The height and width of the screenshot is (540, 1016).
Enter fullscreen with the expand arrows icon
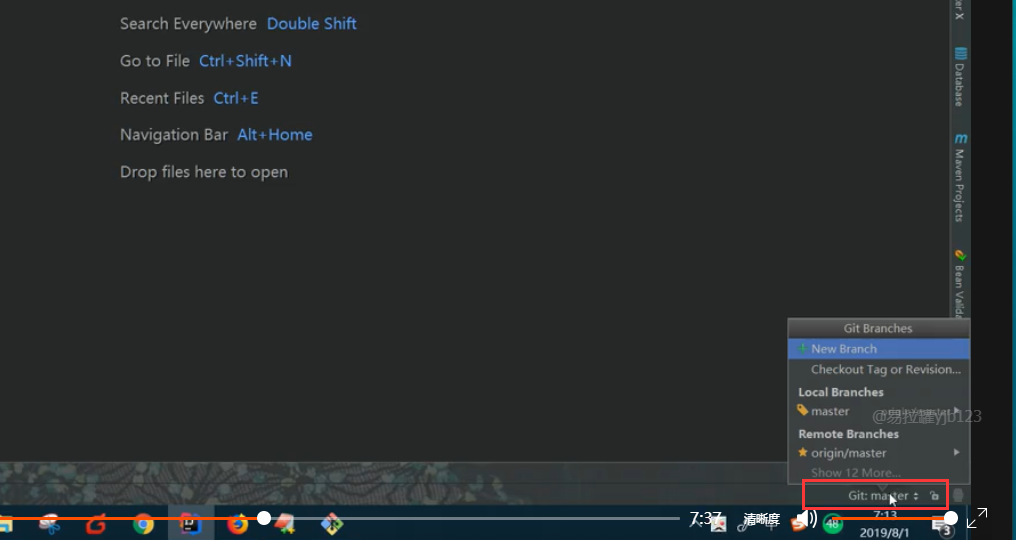(x=976, y=519)
